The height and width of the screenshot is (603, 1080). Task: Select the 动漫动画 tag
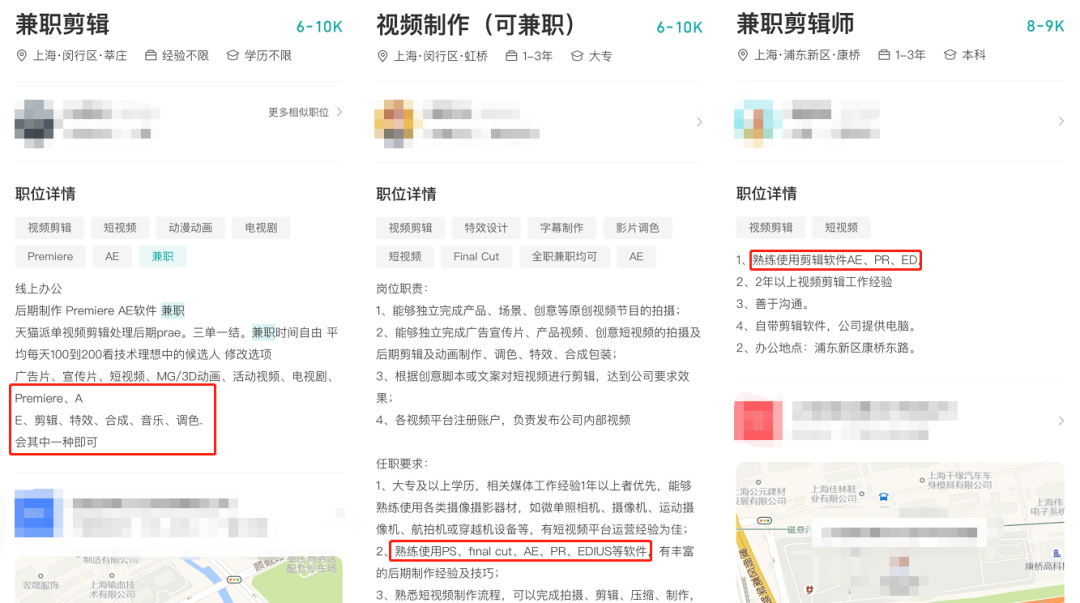(190, 227)
